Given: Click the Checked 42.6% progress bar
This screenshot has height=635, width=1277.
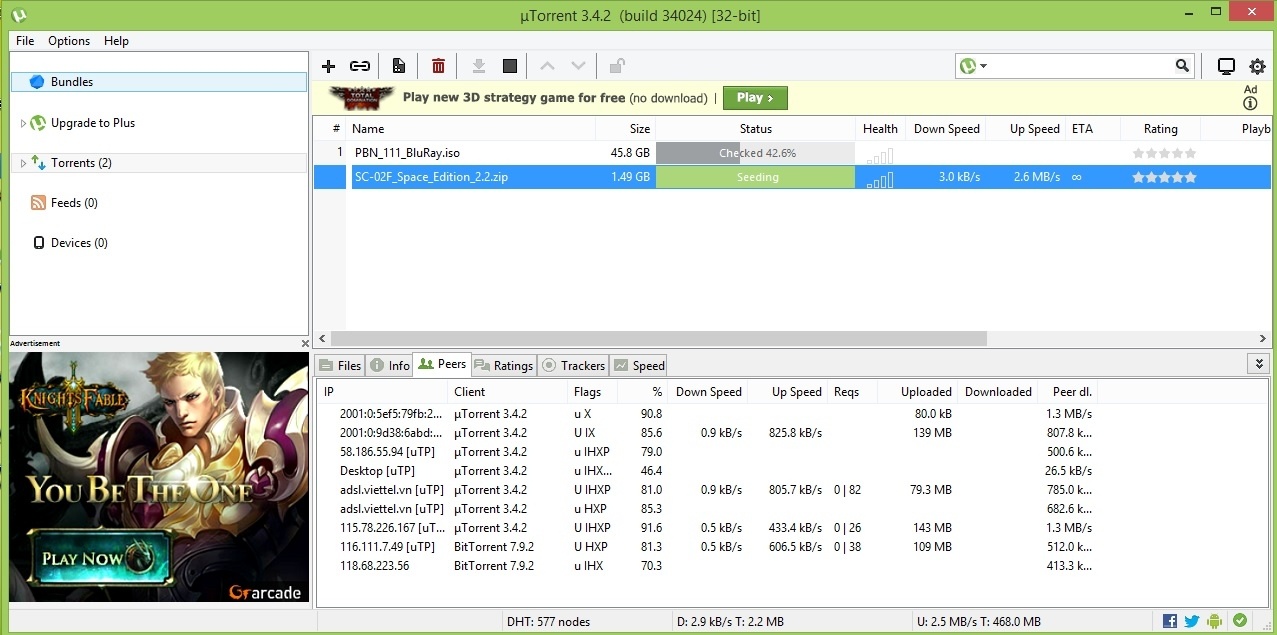Looking at the screenshot, I should point(756,153).
